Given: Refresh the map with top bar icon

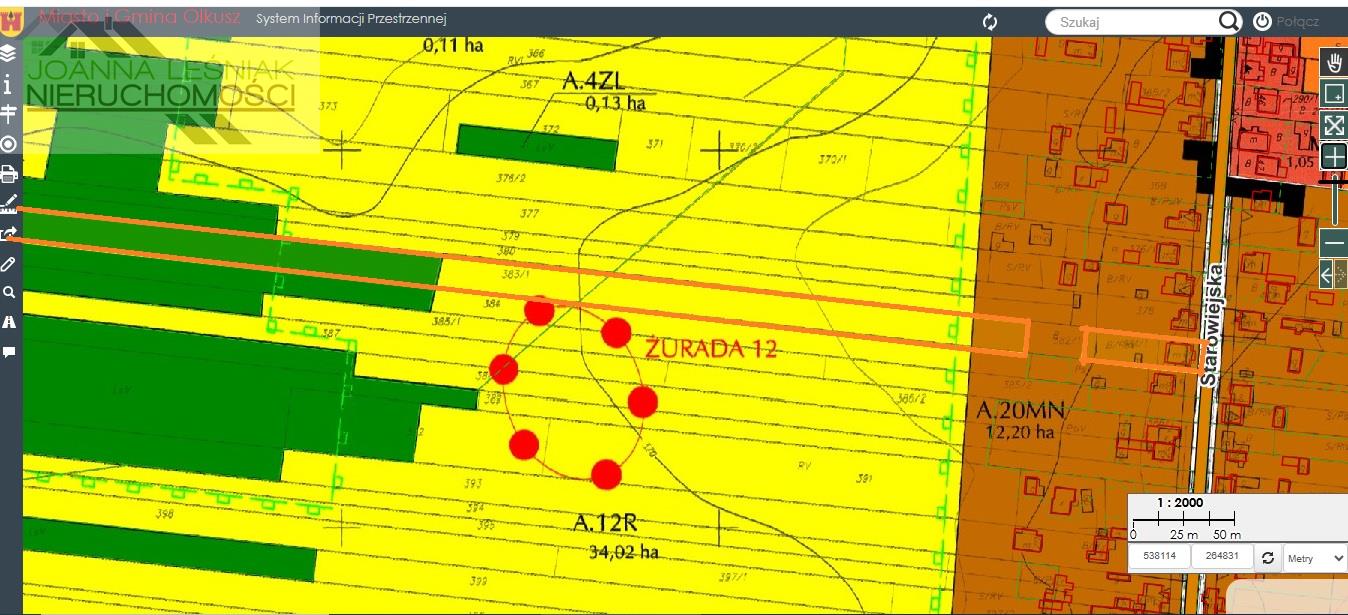Looking at the screenshot, I should pos(990,21).
